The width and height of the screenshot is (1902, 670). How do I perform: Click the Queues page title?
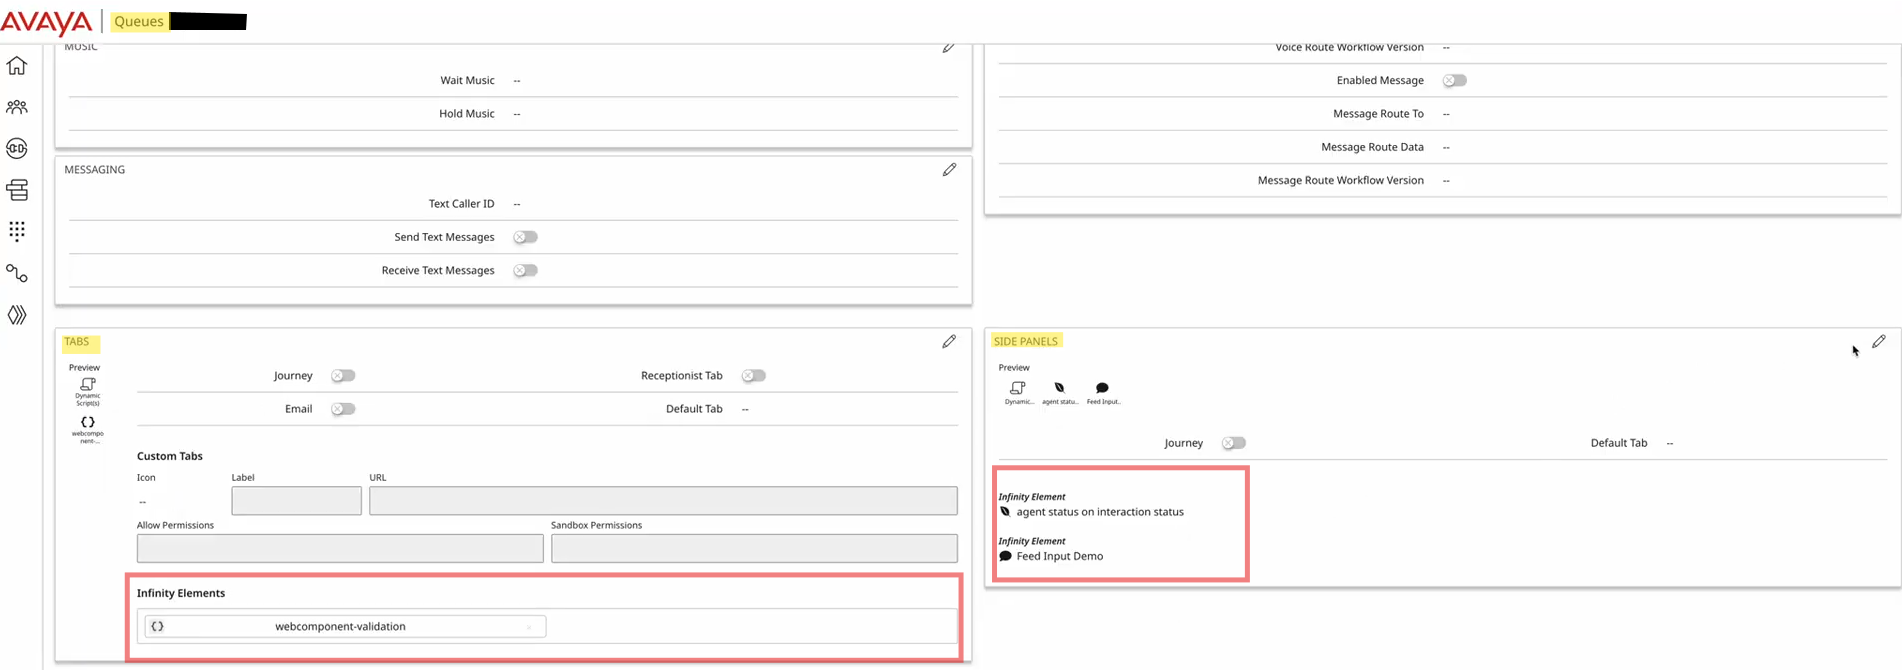[x=139, y=21]
